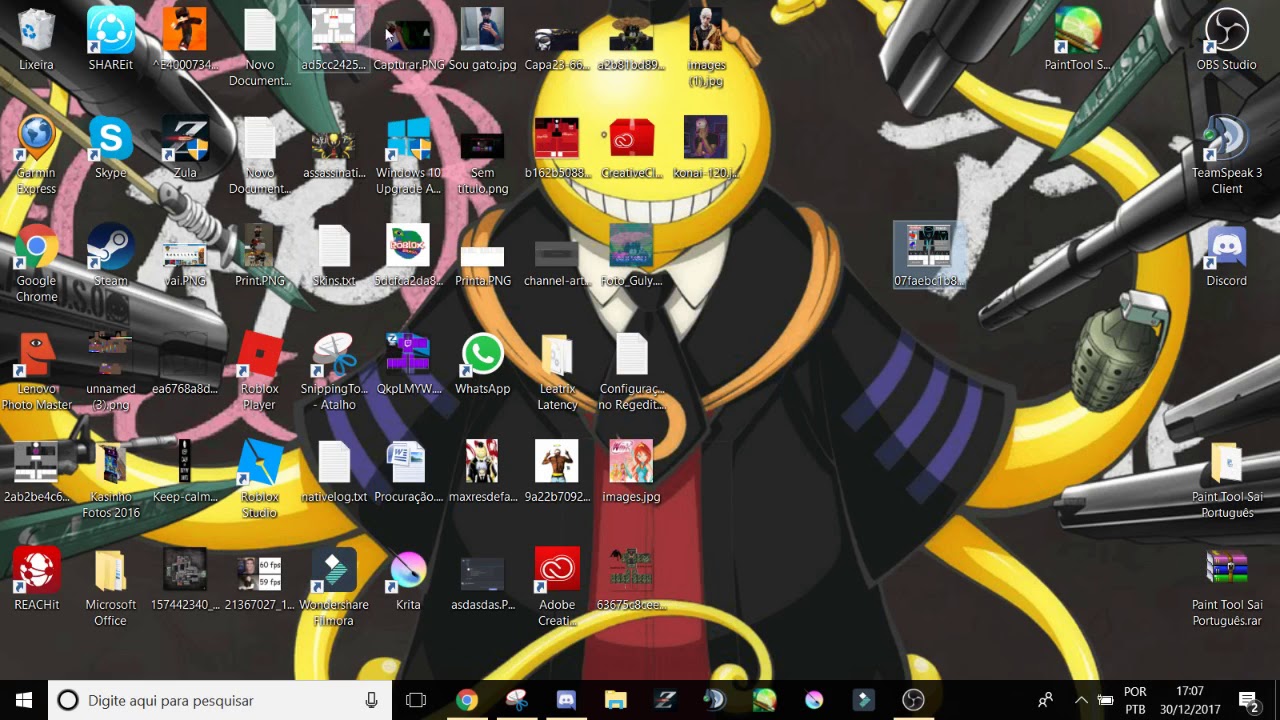
Task: Open the clock showing 17:07
Action: pyautogui.click(x=1190, y=700)
